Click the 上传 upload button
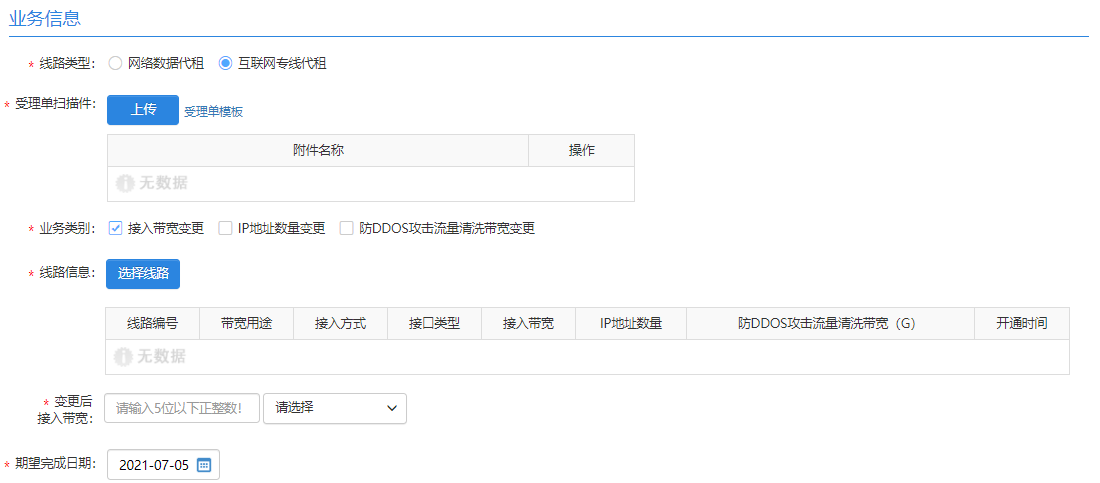 (x=143, y=110)
